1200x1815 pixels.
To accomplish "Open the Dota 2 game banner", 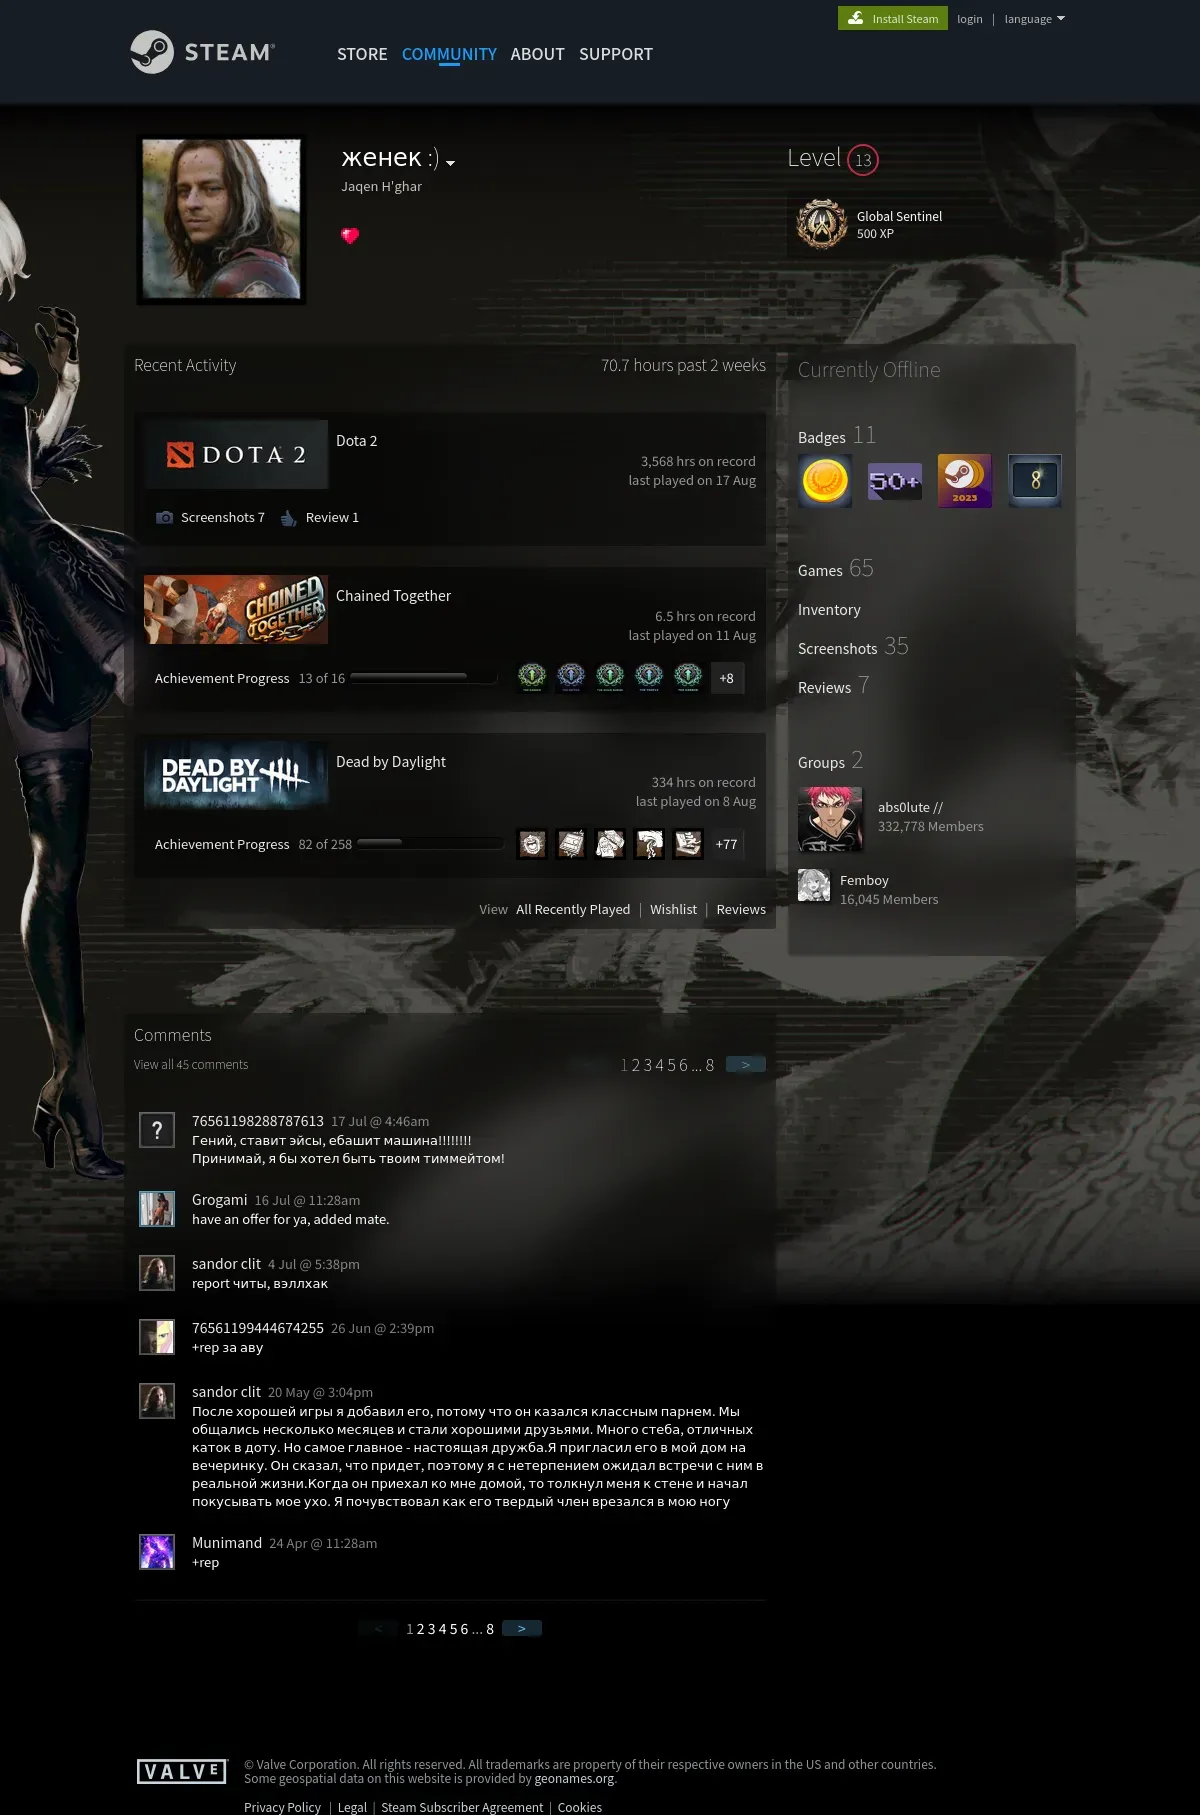I will 236,454.
